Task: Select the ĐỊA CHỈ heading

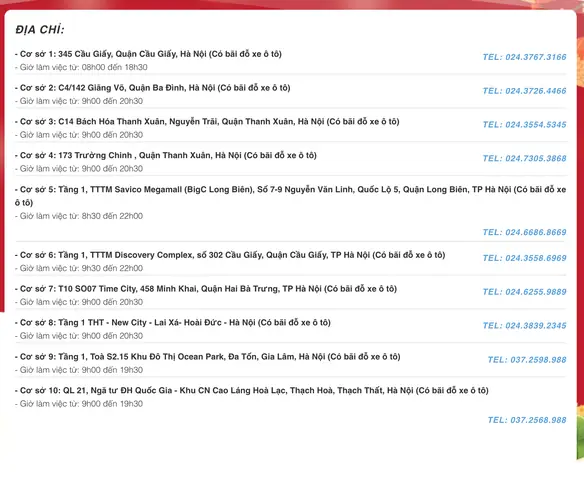Action: click(40, 29)
